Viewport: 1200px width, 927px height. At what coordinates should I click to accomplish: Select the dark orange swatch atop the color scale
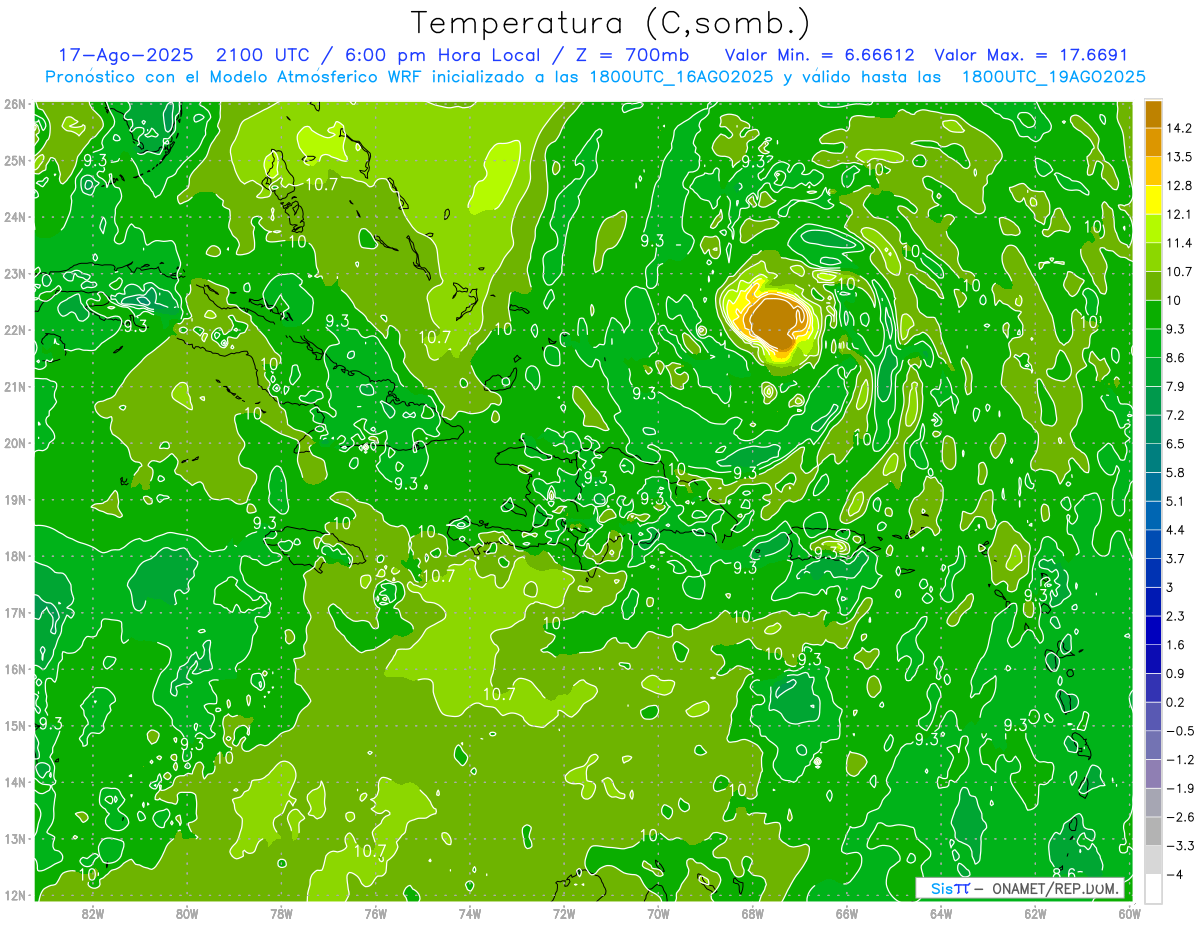click(x=1153, y=114)
